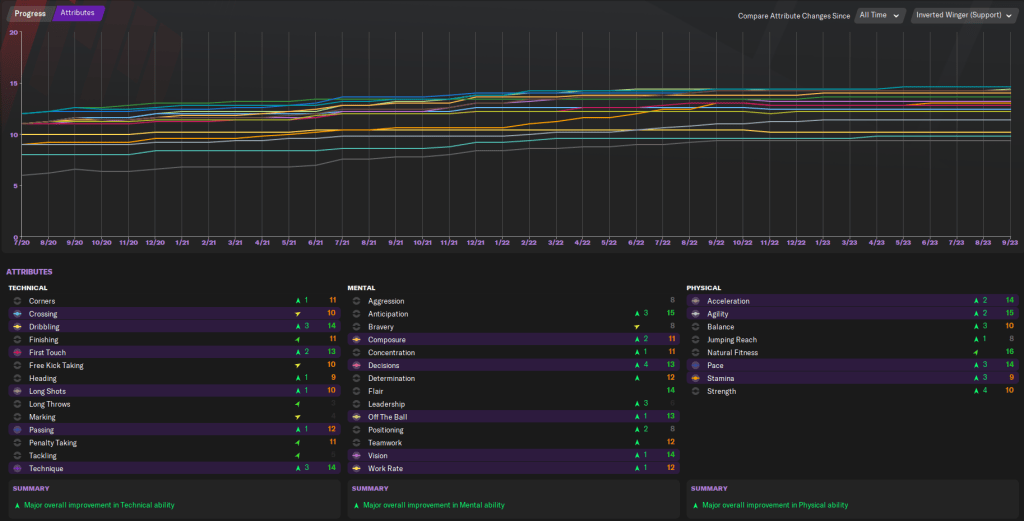Switch to the Progress tab

[29, 13]
